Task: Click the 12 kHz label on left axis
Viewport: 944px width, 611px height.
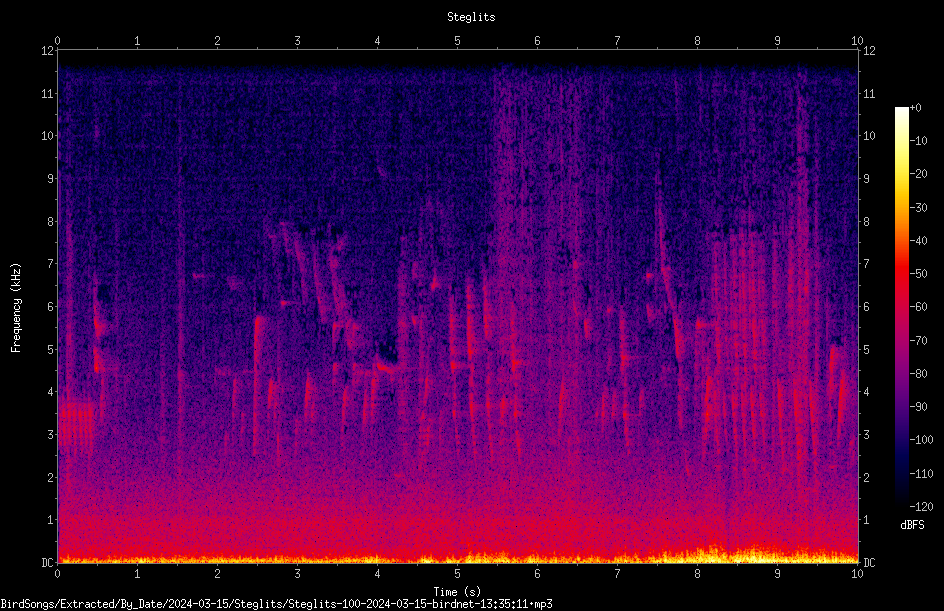Action: click(48, 51)
